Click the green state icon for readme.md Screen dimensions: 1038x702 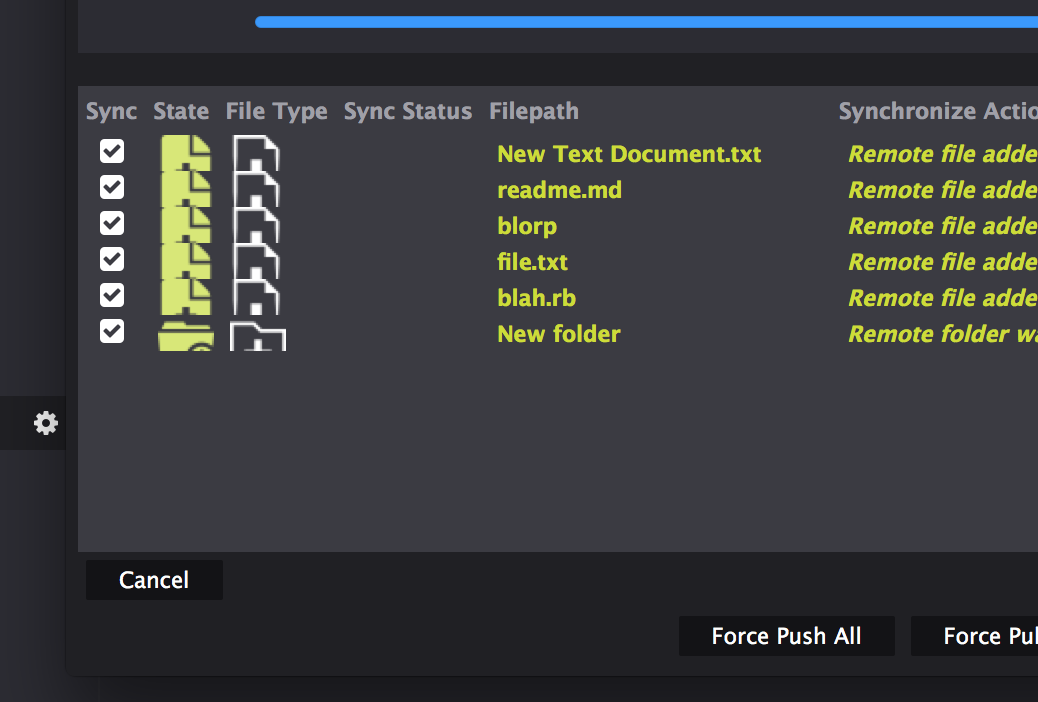(186, 189)
